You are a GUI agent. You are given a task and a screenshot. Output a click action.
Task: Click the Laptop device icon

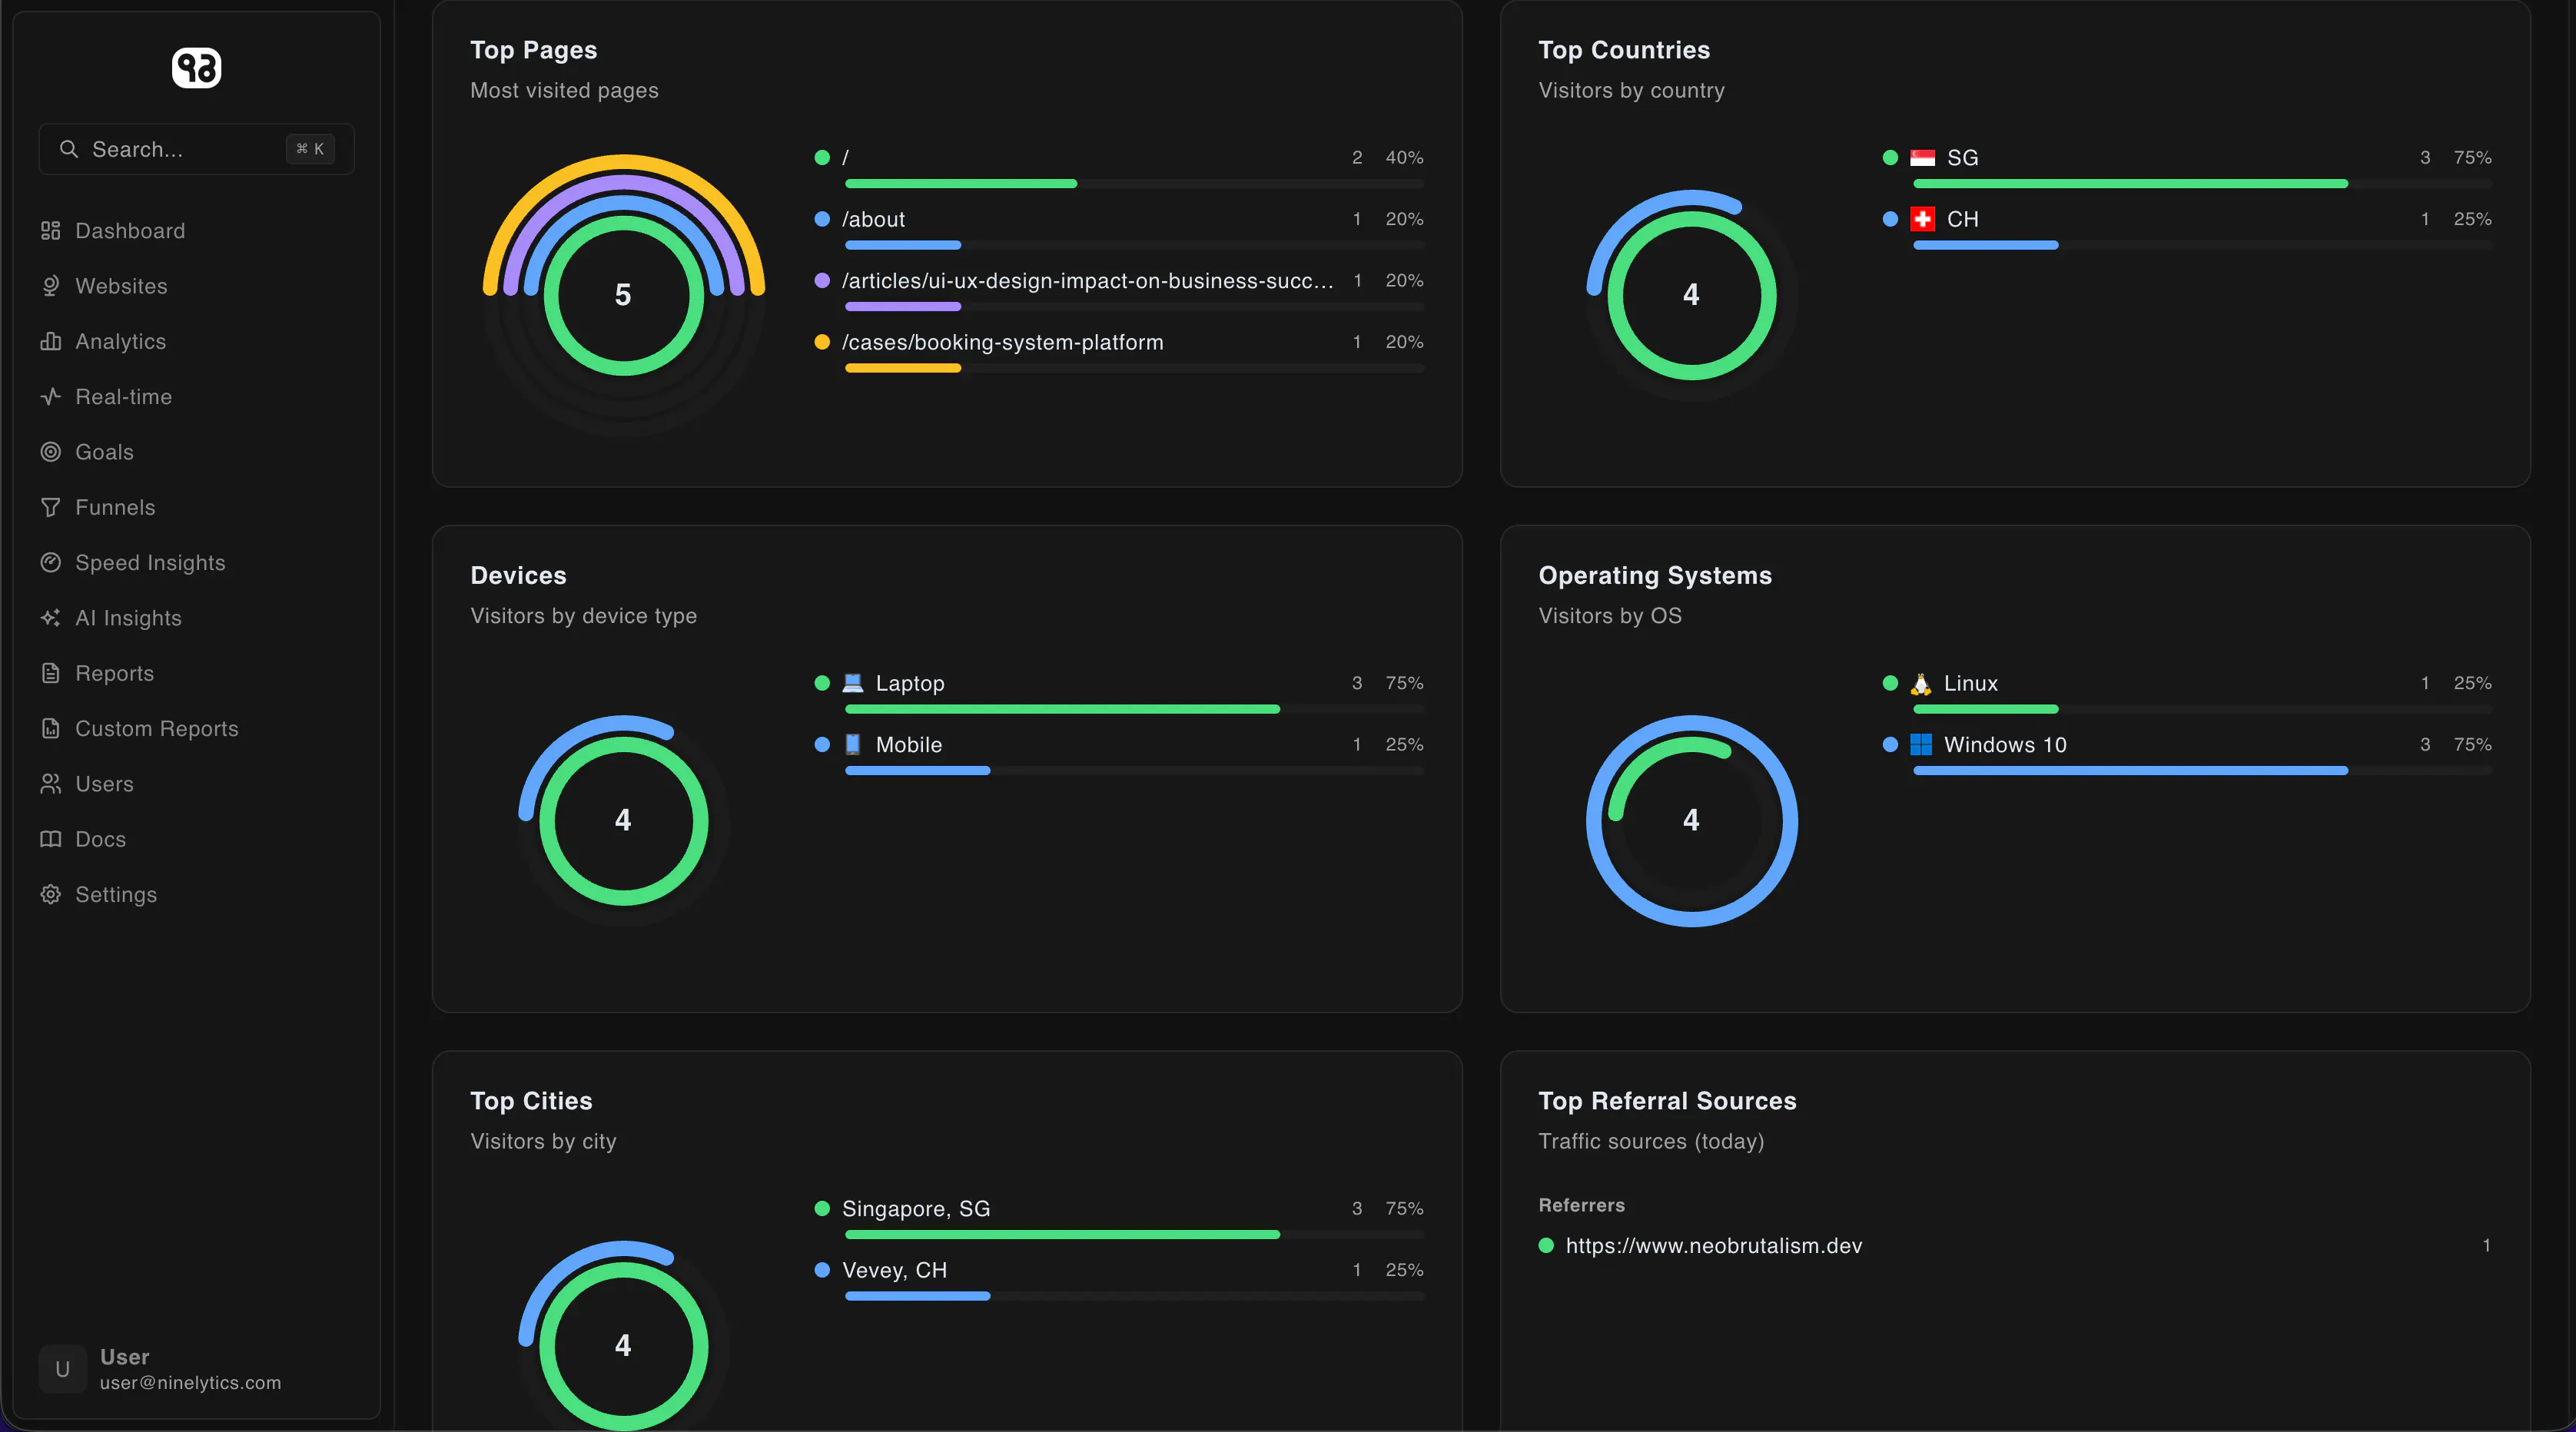click(x=853, y=683)
